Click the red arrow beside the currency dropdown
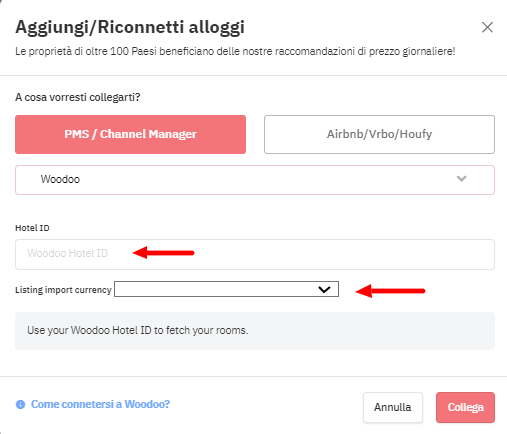The height and width of the screenshot is (434, 507). [x=390, y=291]
